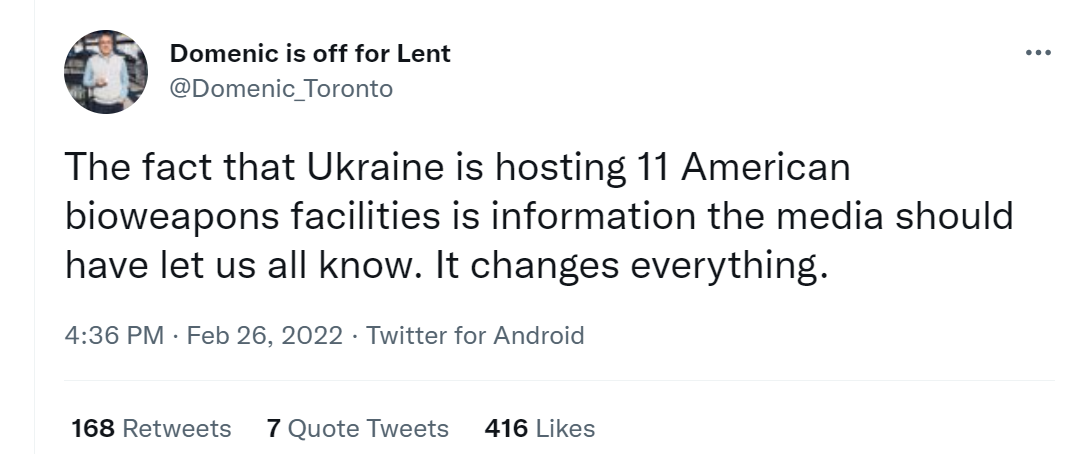Show the 7 Quote Tweets

pyautogui.click(x=358, y=429)
